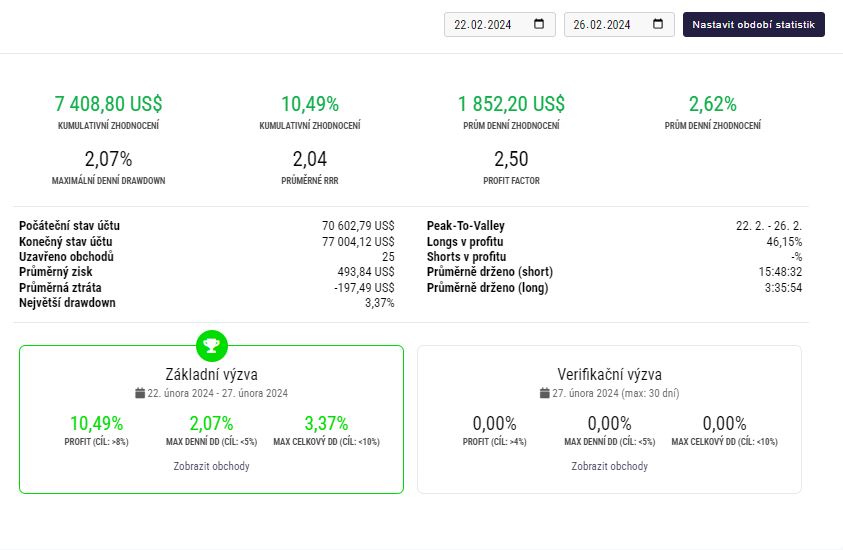
Task: Click the 3,37% Max celkový DD metric
Action: (x=326, y=424)
